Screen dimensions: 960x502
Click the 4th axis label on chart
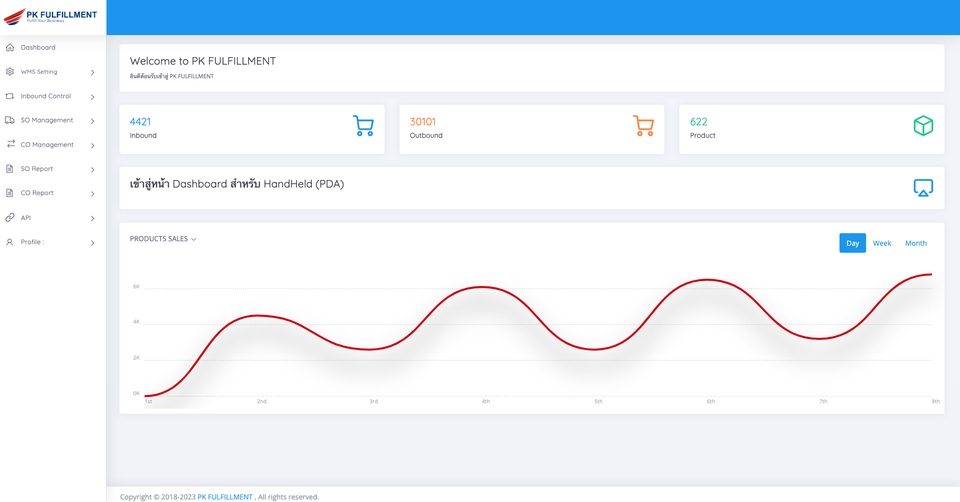(x=486, y=402)
